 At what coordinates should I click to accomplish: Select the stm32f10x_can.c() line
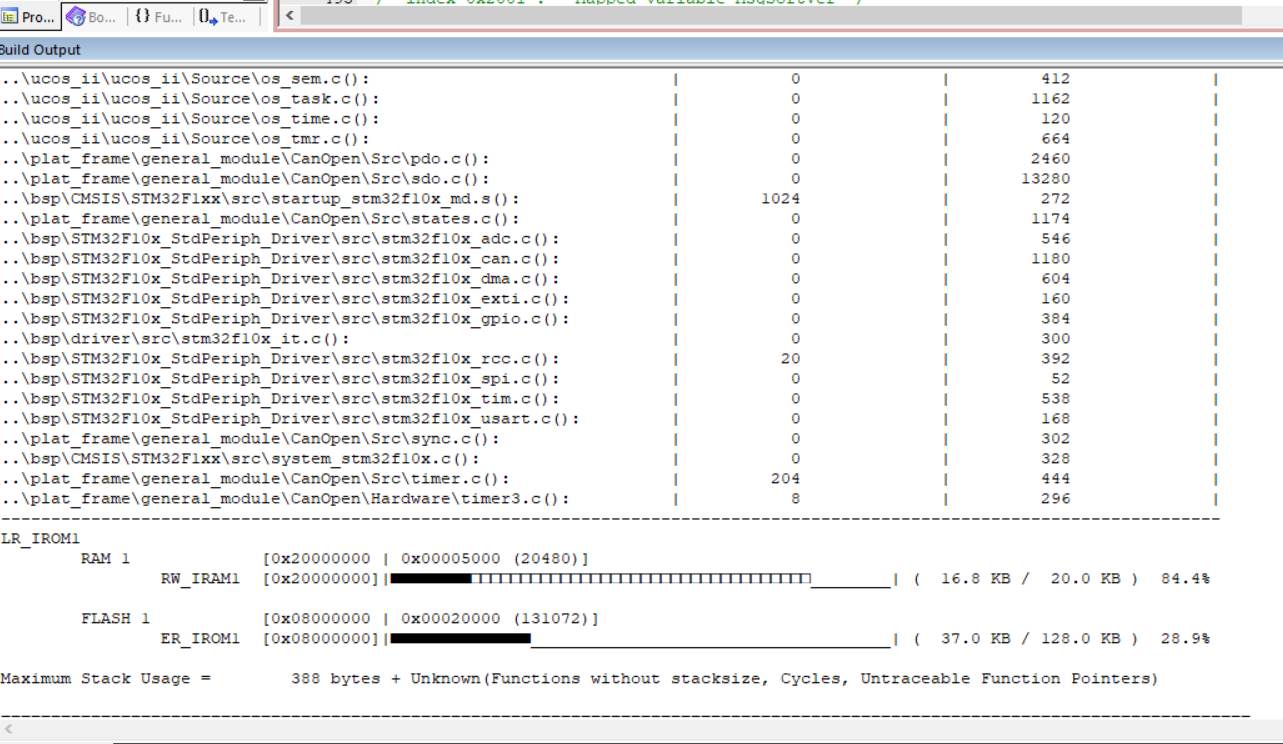point(608,258)
